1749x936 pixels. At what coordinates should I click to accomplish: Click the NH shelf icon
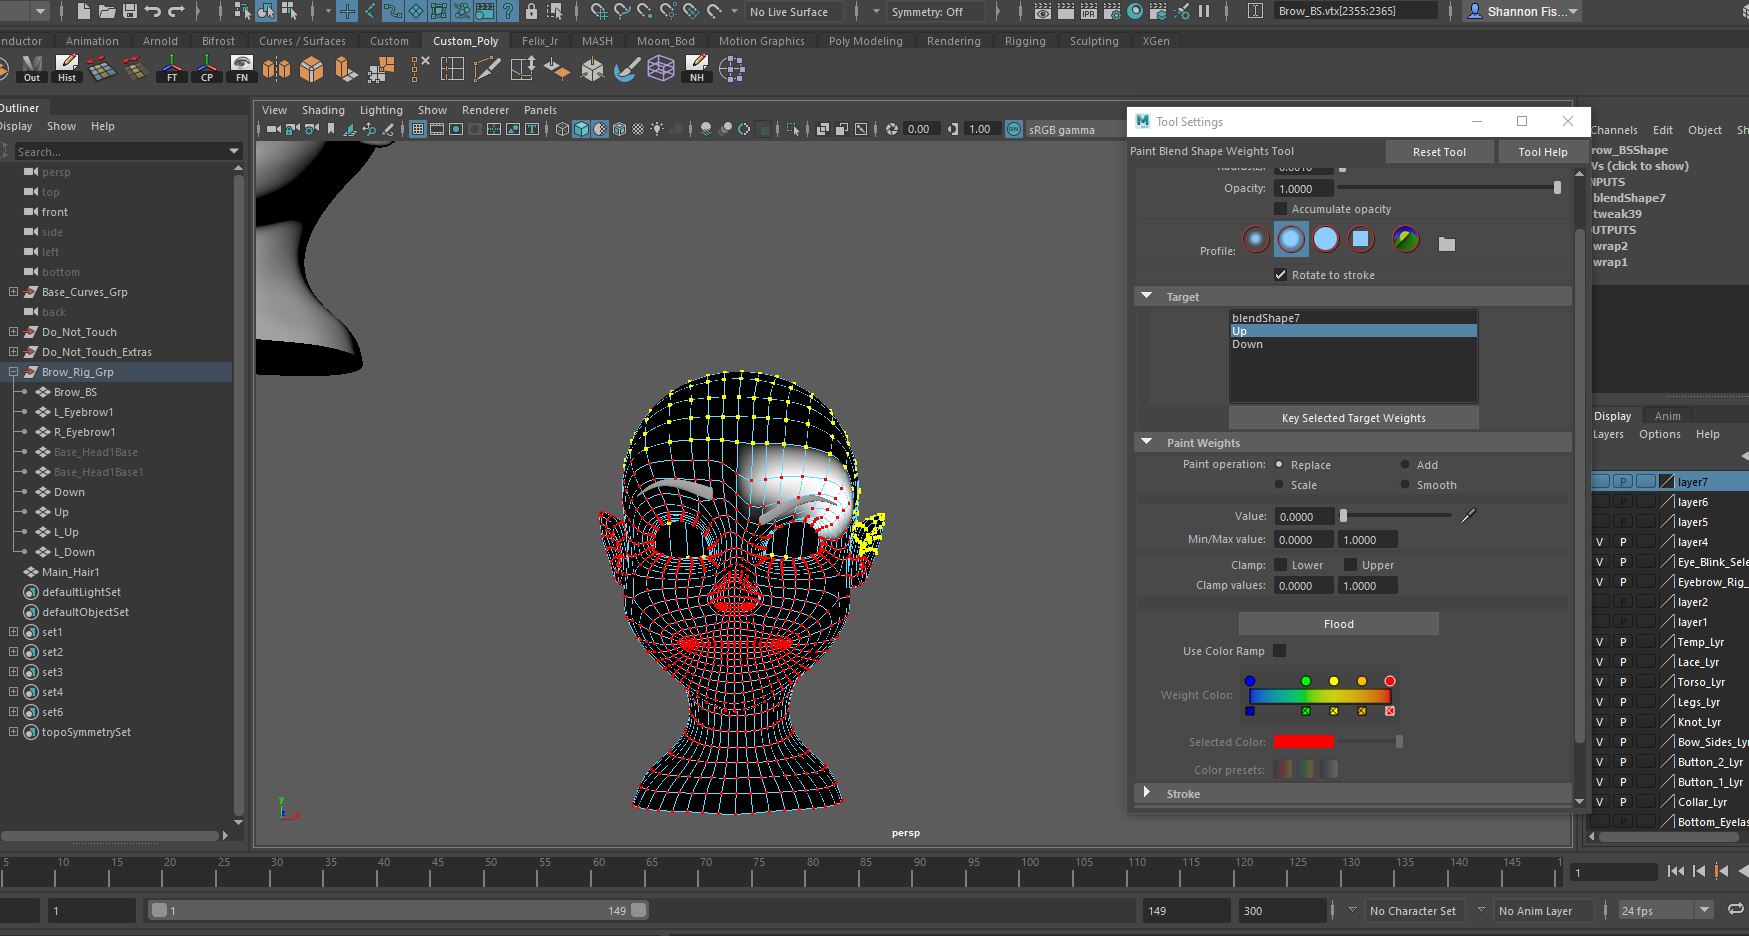coord(697,68)
